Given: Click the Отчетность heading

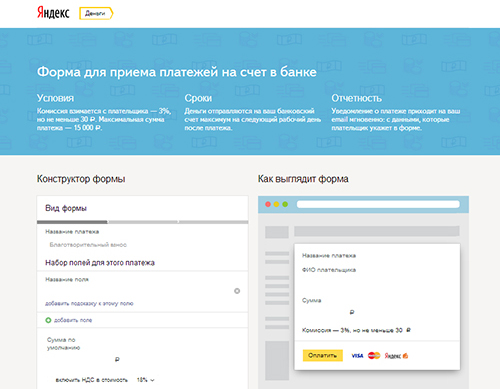Looking at the screenshot, I should (x=357, y=98).
